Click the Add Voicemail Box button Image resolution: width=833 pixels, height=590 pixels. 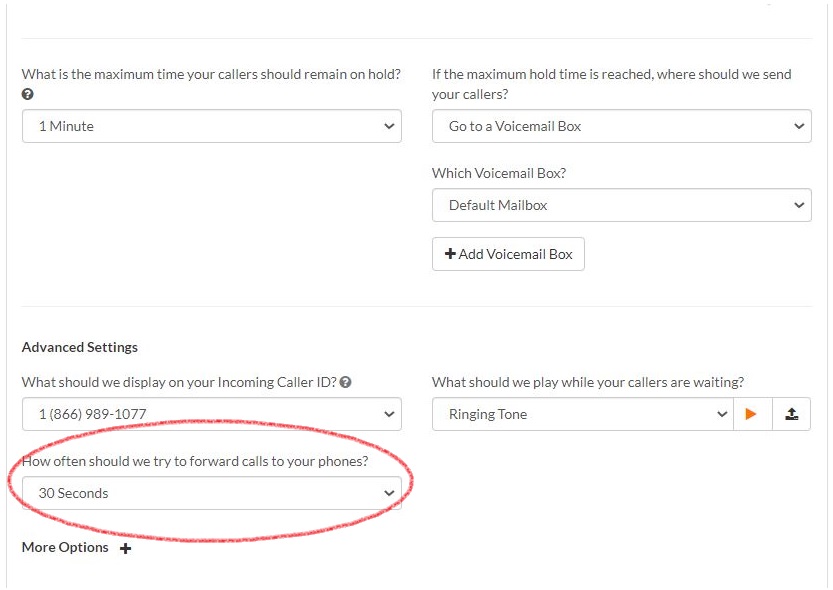point(508,254)
